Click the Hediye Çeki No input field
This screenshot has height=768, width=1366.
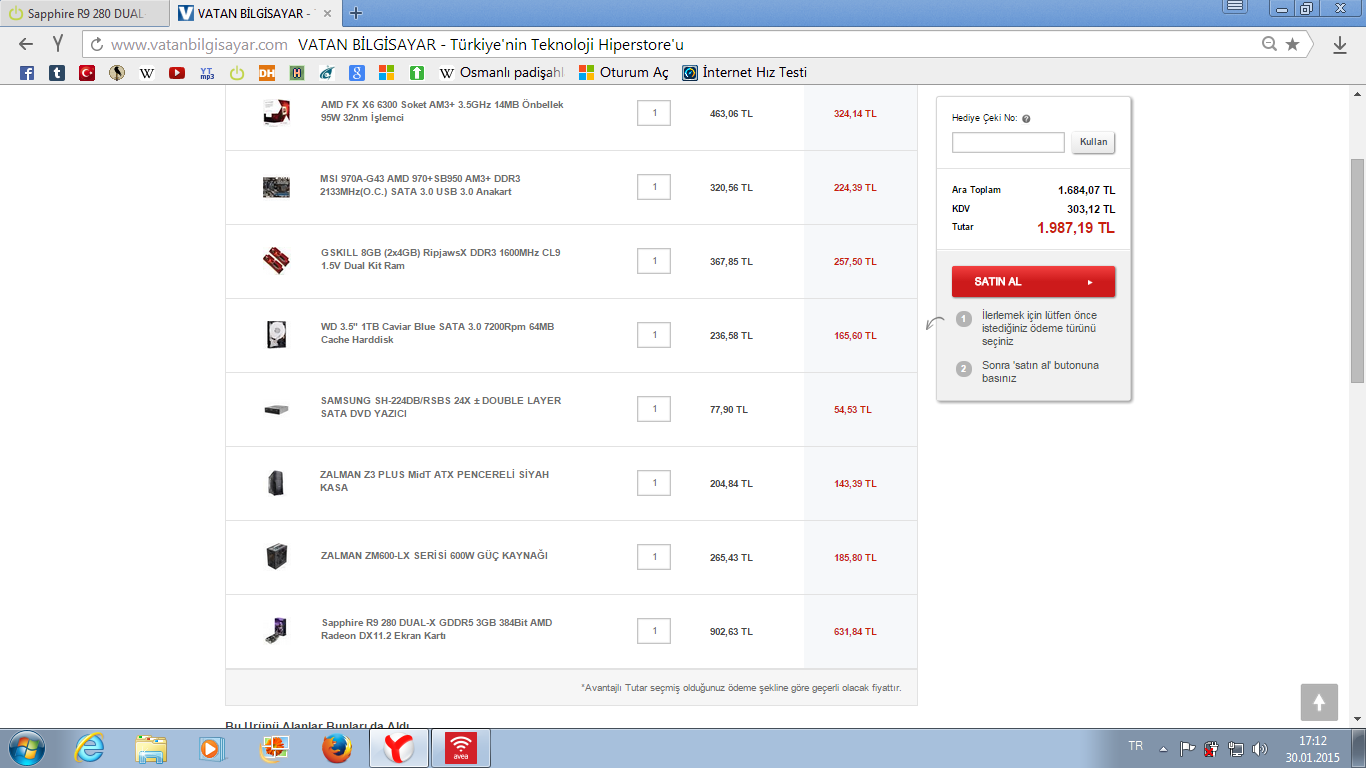pos(1008,143)
